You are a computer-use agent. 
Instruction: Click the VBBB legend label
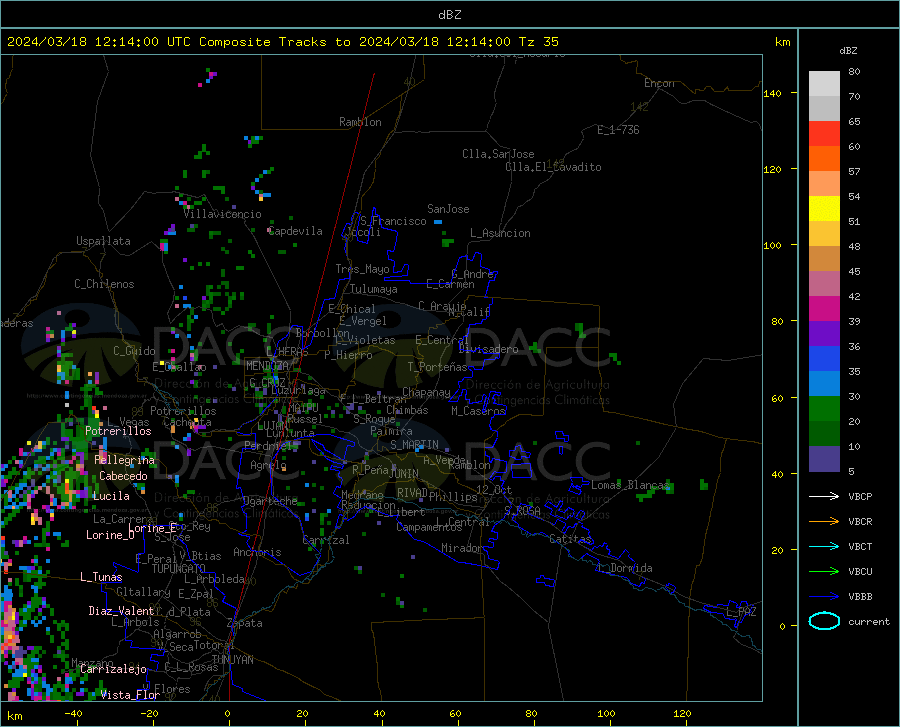coord(860,597)
